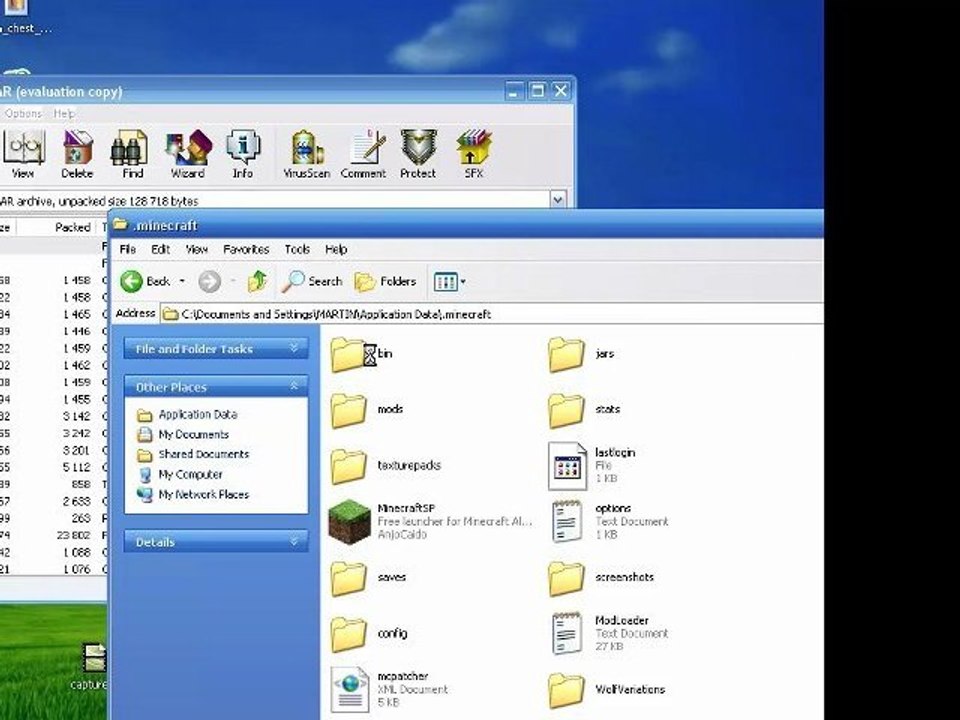Open the Options menu in WinRAR
Image resolution: width=960 pixels, height=720 pixels.
pyautogui.click(x=23, y=113)
